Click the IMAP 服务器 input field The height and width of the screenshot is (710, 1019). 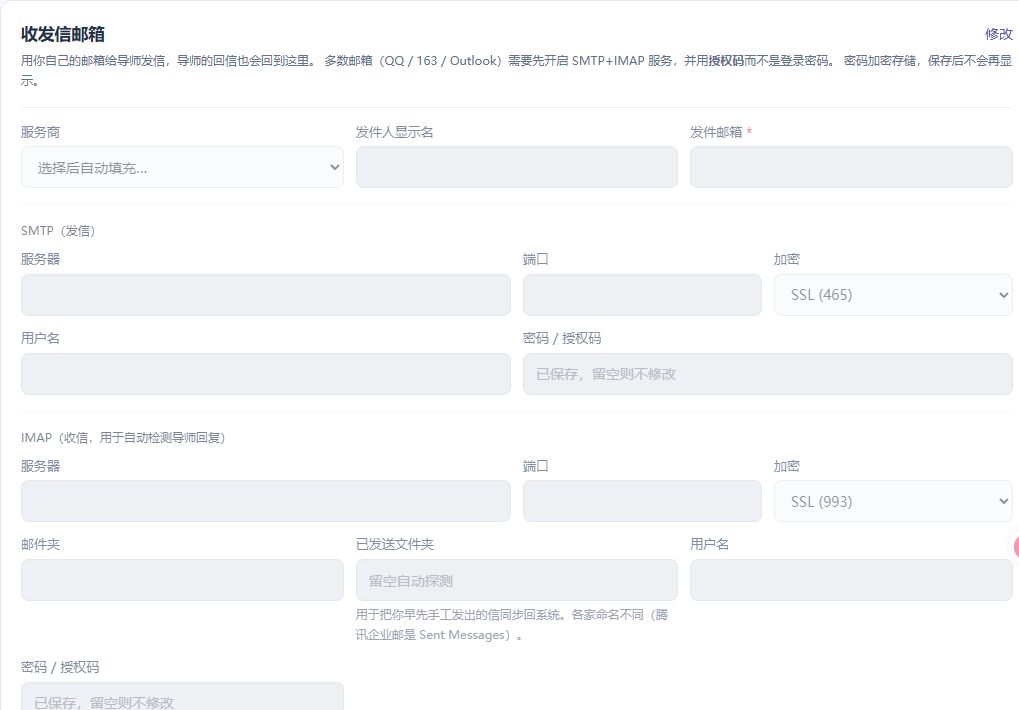(x=266, y=501)
